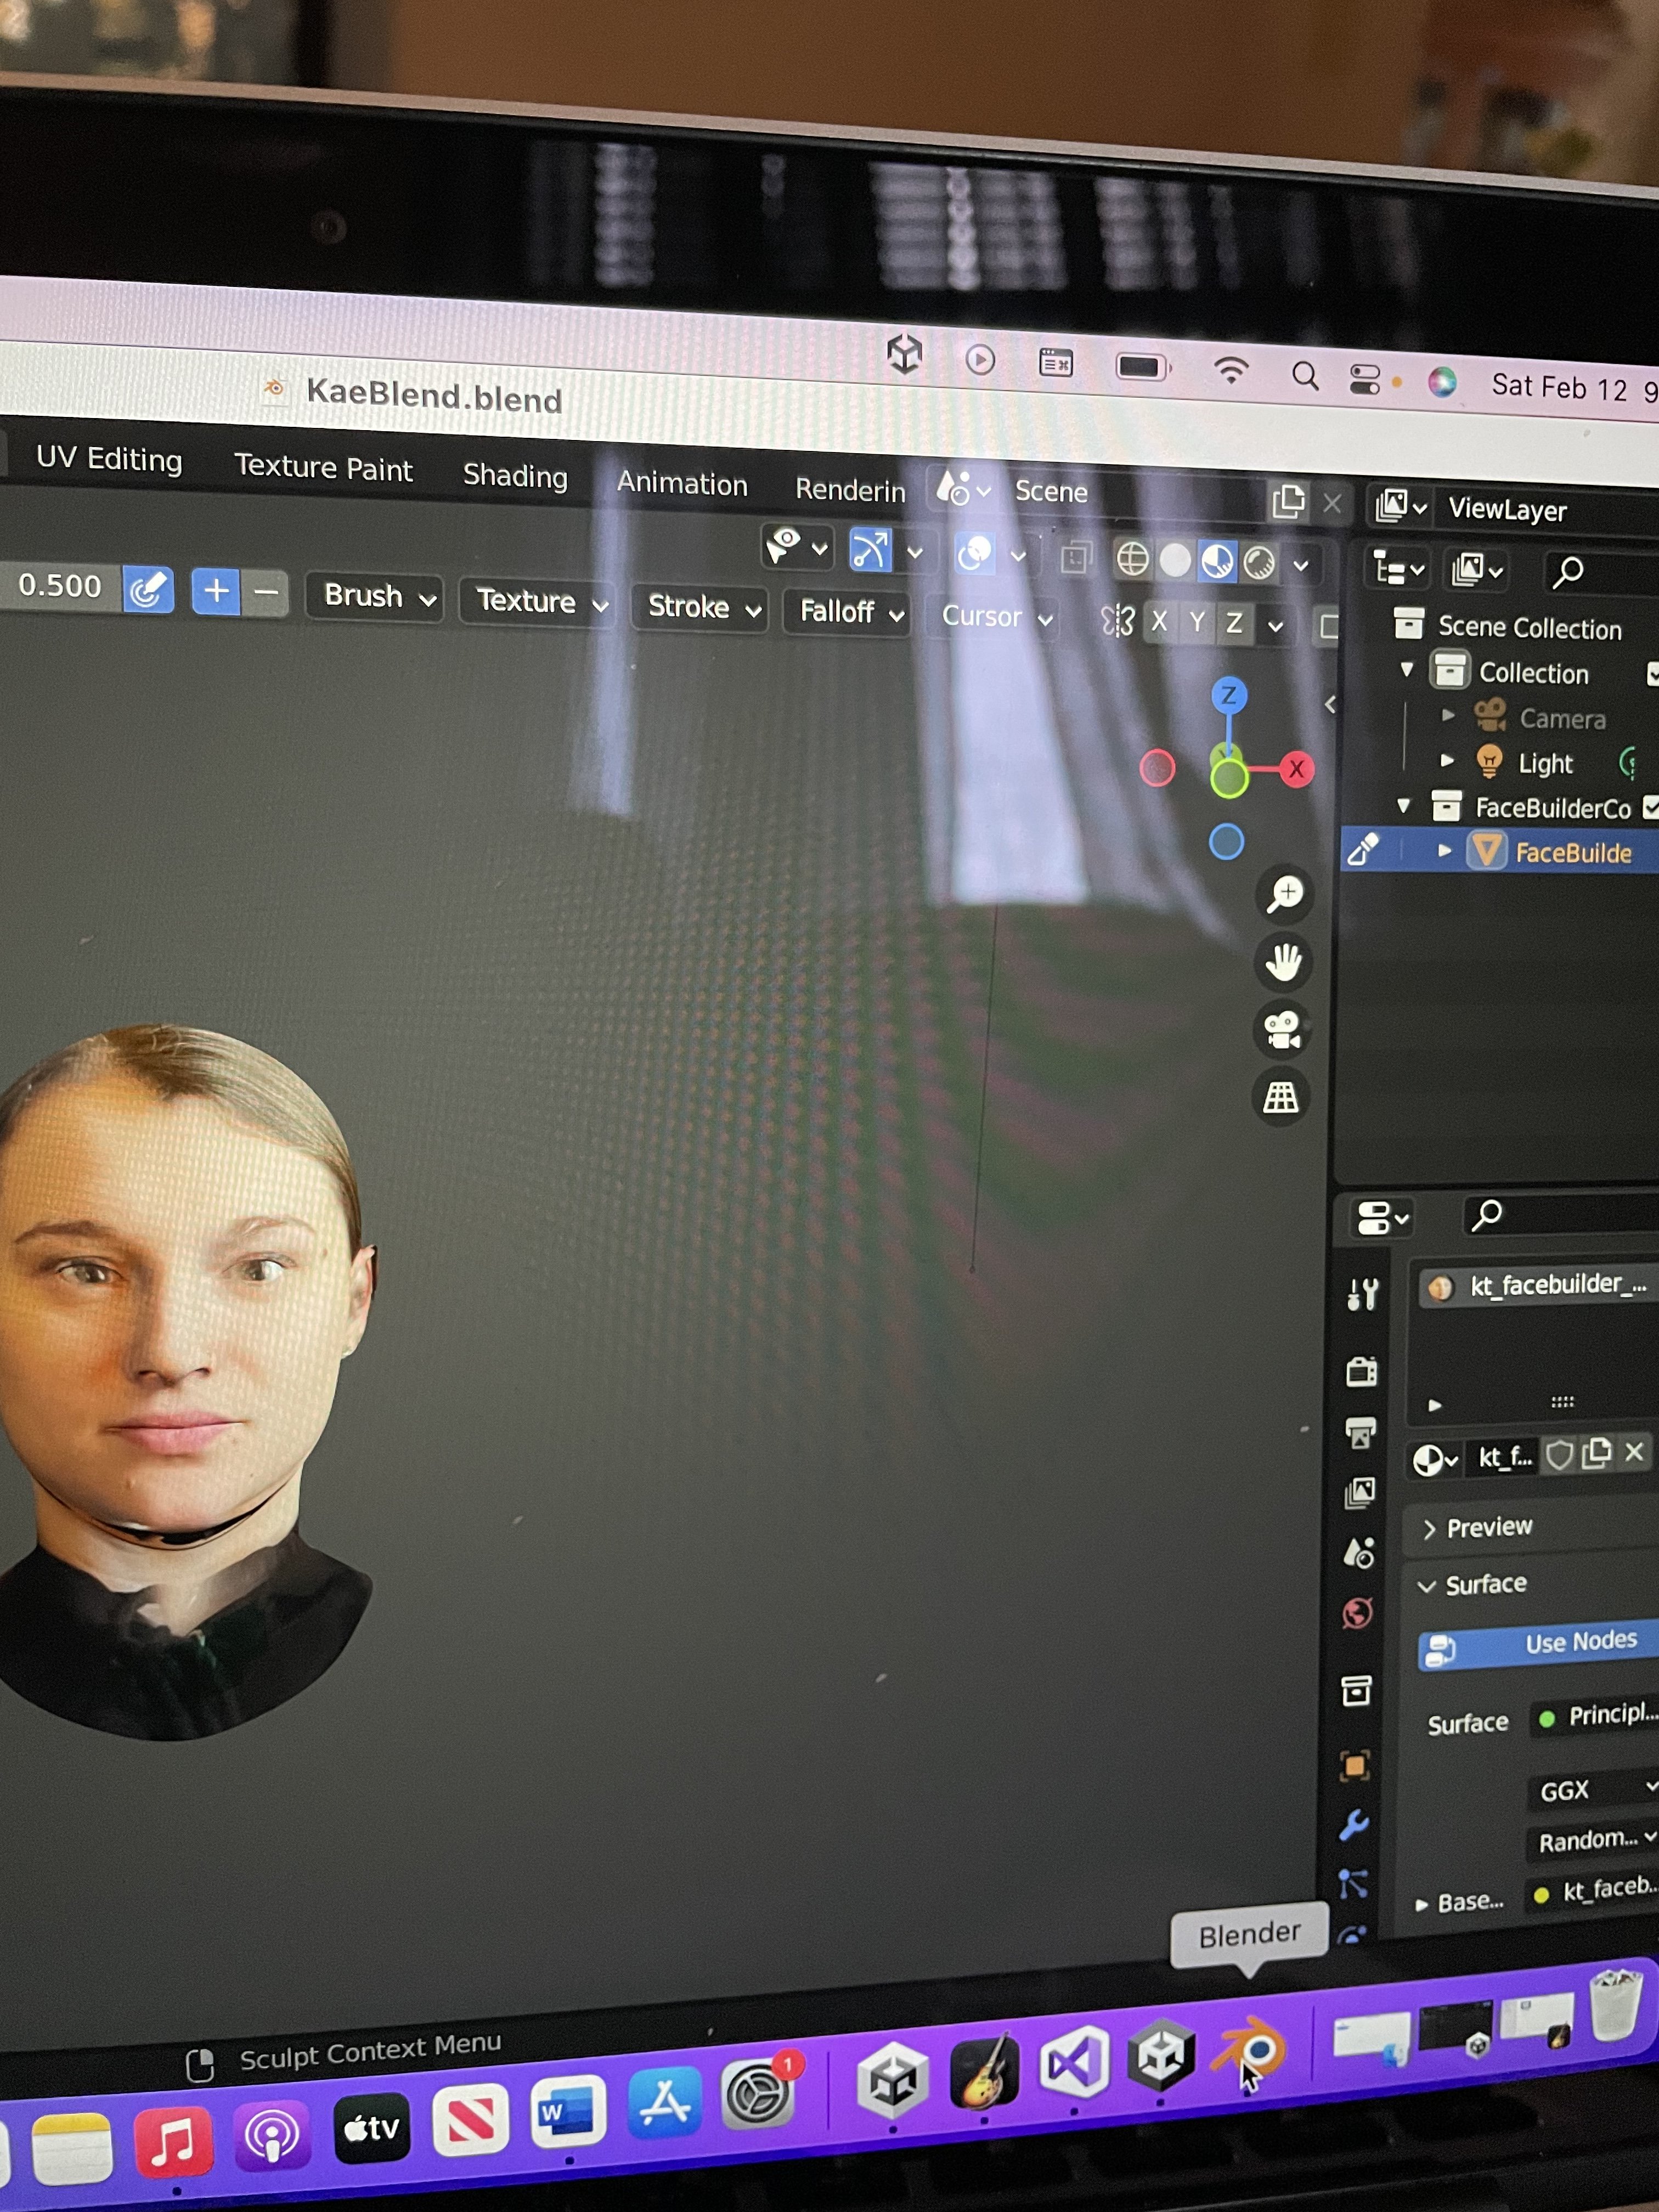Open Random Walk subsurface dropdown
Screen dimensions: 1659x2212
pos(1594,1840)
